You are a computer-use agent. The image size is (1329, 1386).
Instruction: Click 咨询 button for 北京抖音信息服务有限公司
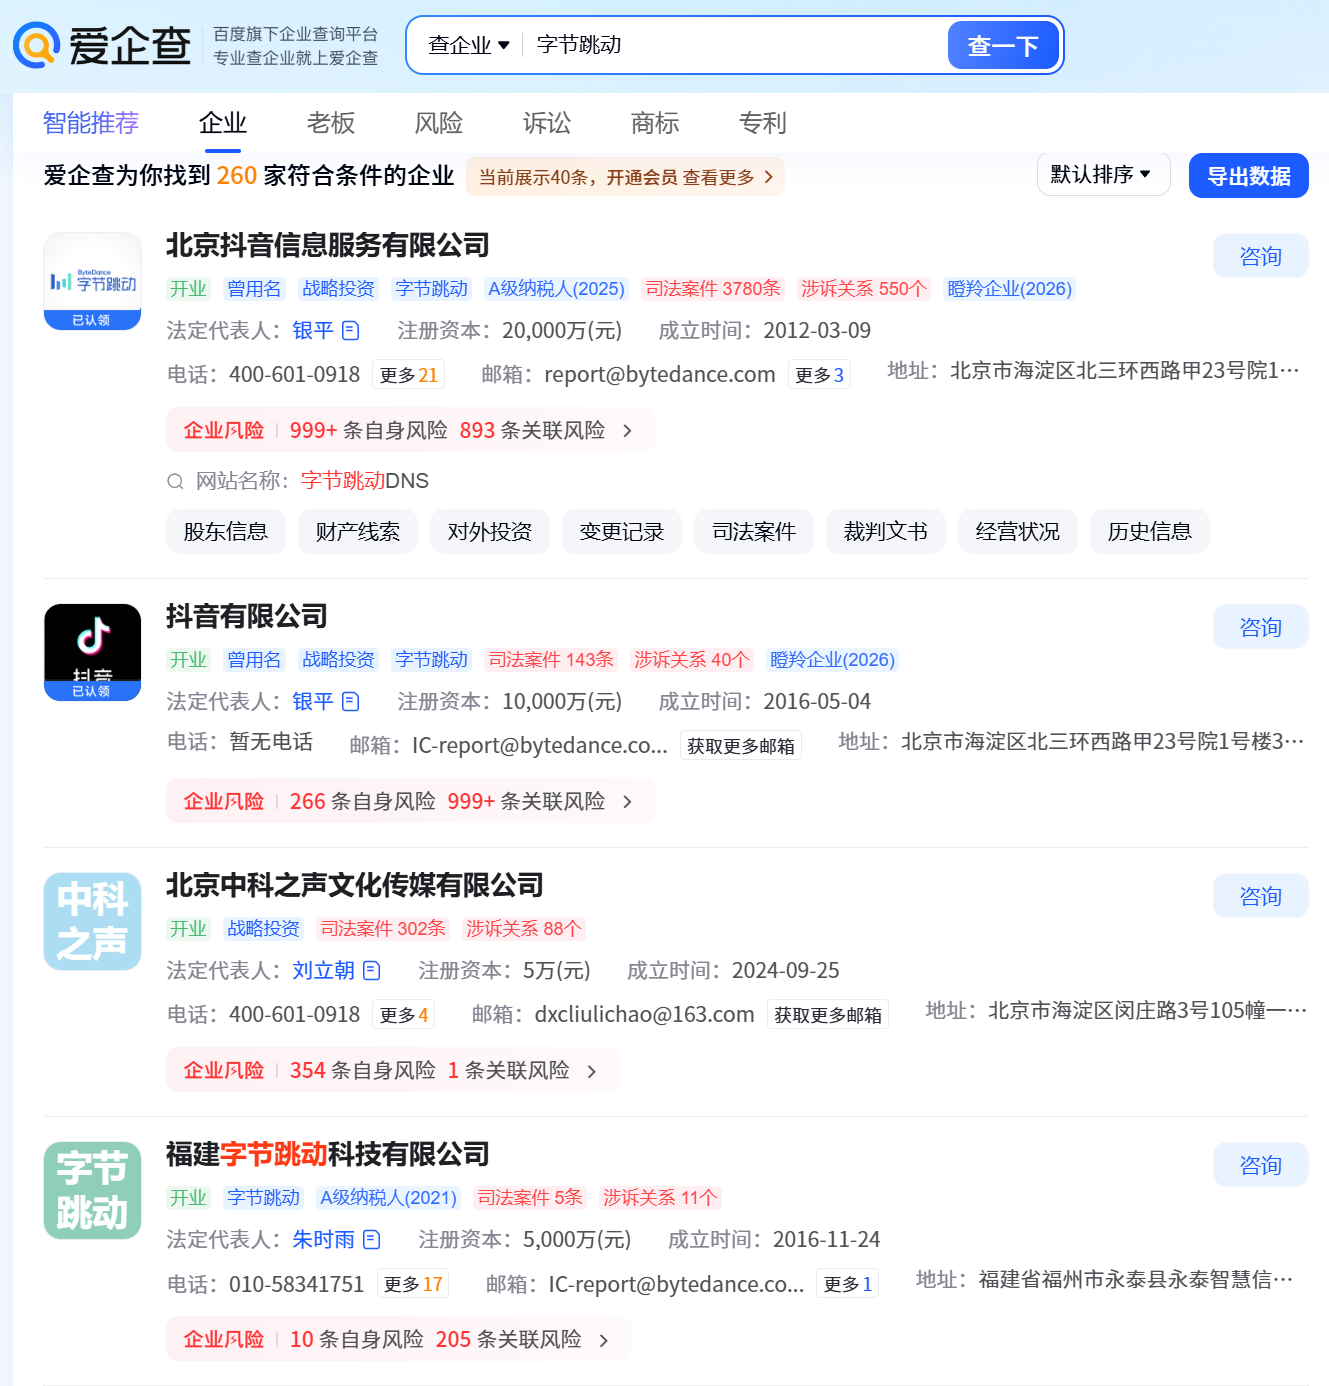tap(1261, 256)
